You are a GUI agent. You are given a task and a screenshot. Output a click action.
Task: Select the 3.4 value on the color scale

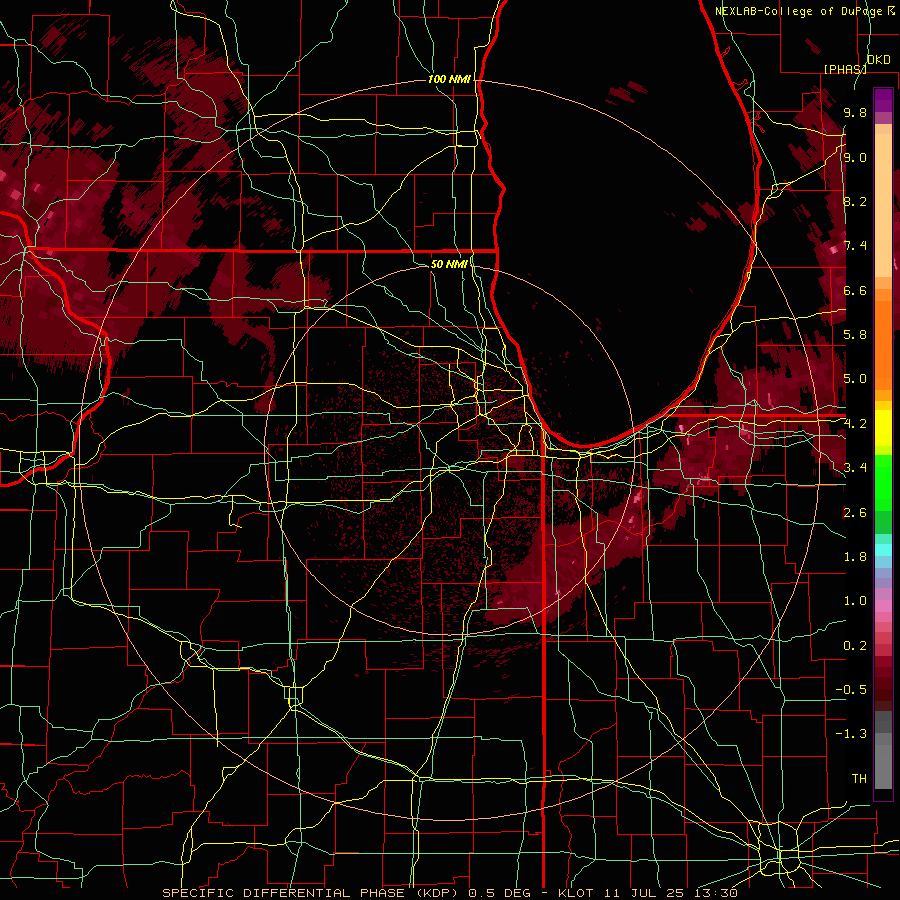(855, 468)
